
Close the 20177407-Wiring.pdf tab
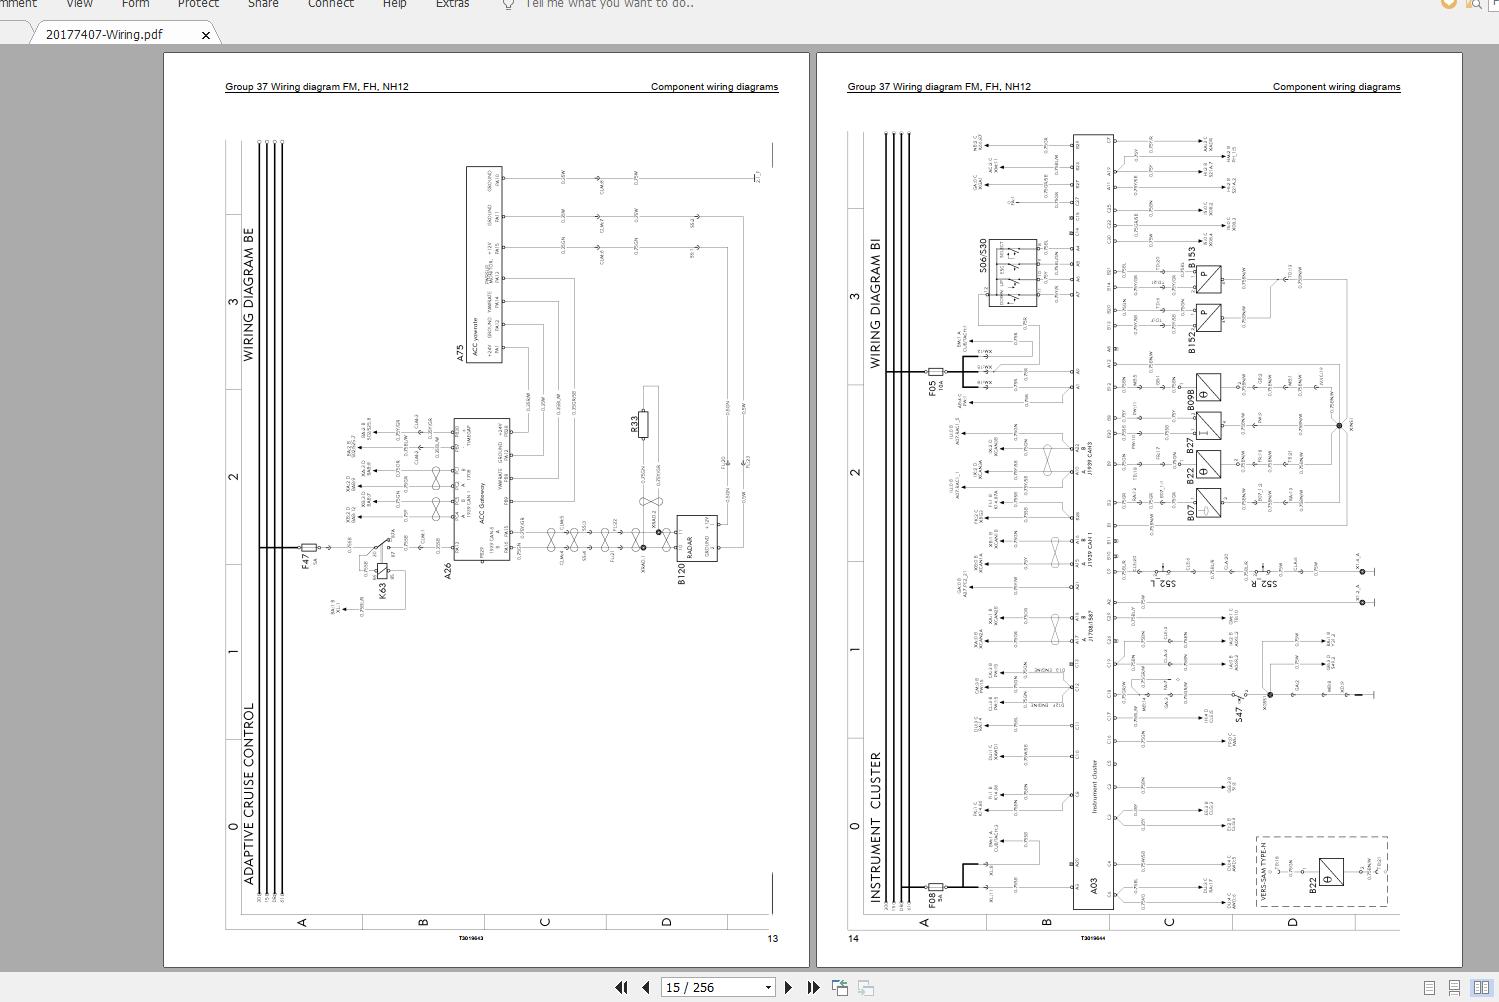(x=206, y=33)
